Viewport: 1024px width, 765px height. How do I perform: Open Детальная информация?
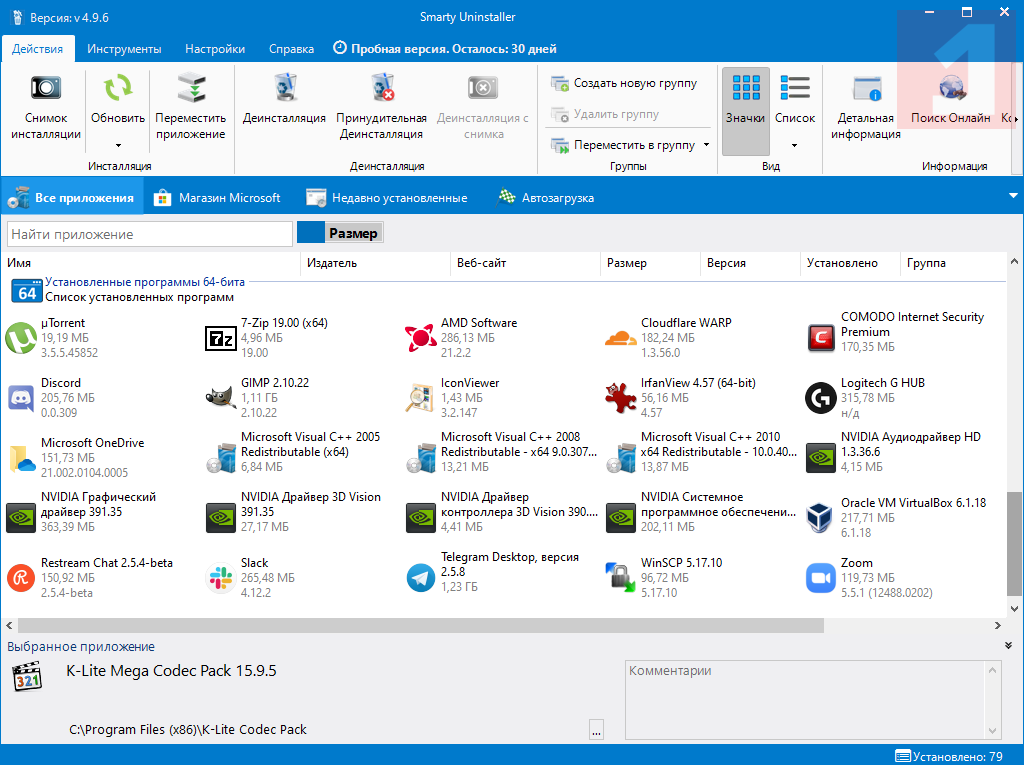click(x=866, y=106)
